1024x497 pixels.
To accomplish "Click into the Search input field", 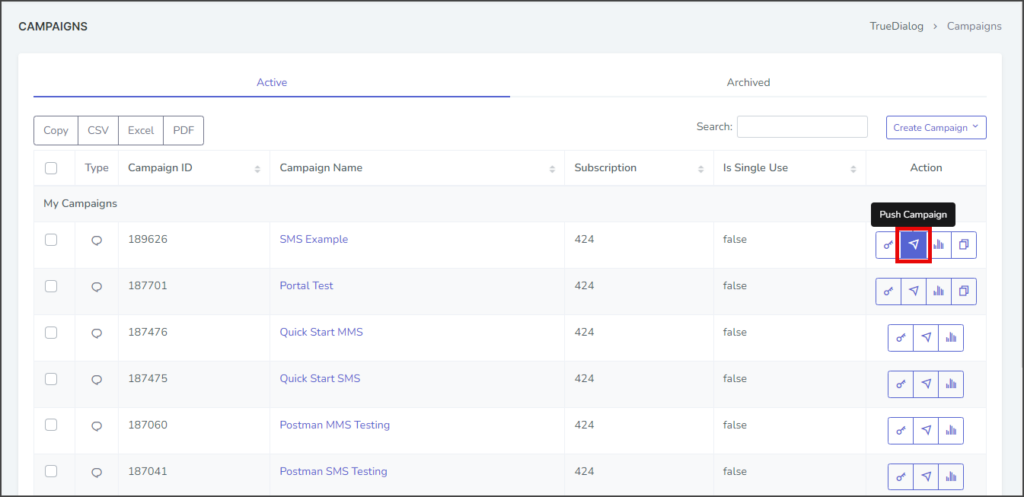I will [x=802, y=127].
